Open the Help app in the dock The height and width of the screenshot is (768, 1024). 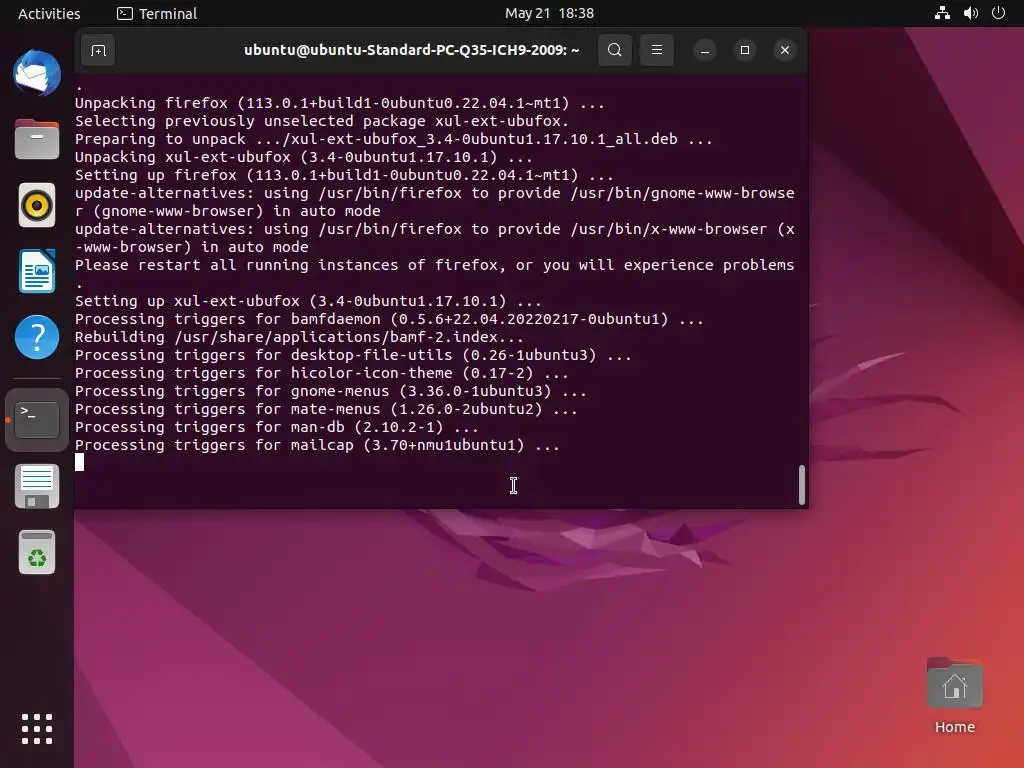coord(37,337)
